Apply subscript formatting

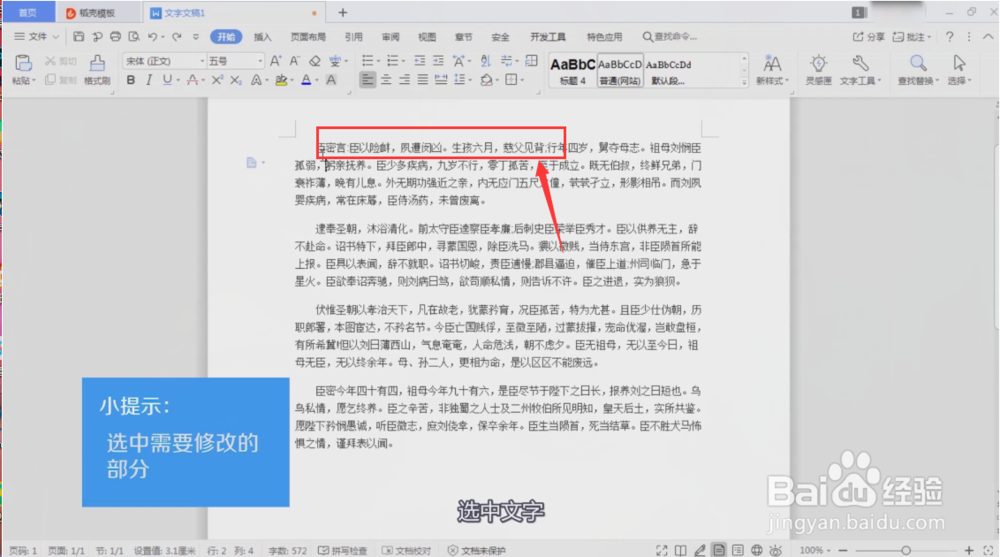point(236,80)
